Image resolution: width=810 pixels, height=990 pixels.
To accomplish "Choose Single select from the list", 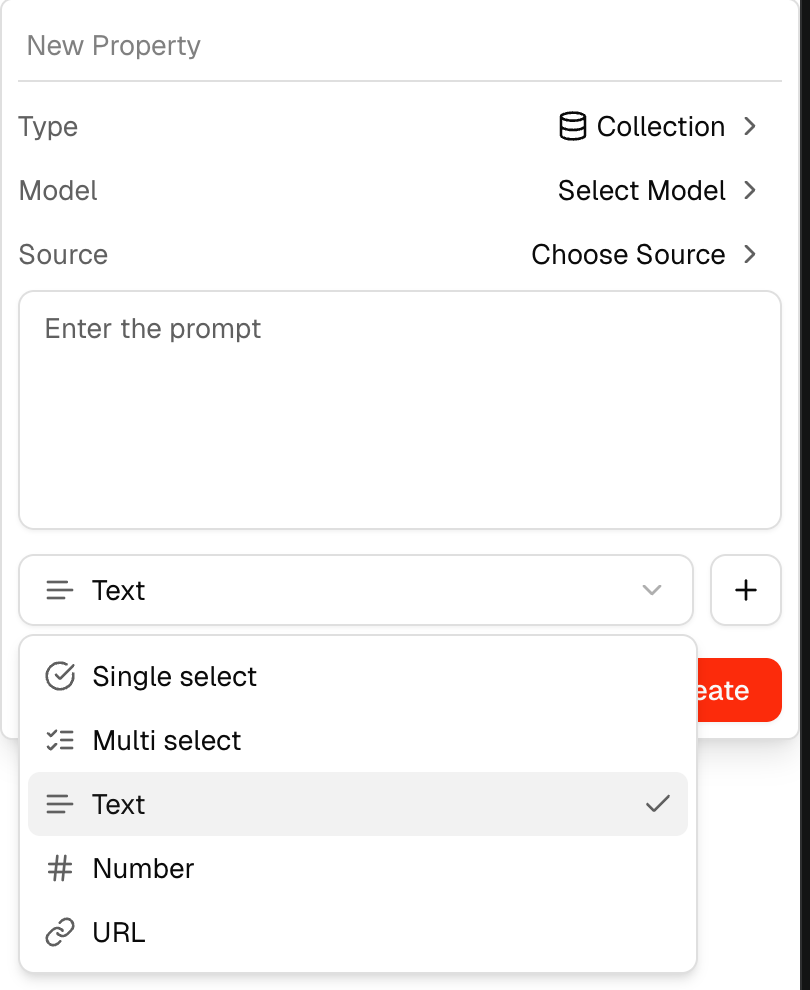I will pos(174,677).
